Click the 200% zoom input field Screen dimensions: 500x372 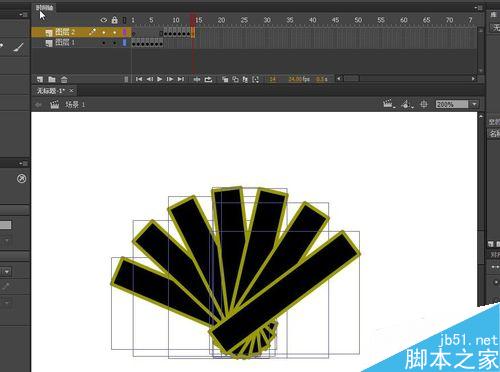pyautogui.click(x=452, y=104)
